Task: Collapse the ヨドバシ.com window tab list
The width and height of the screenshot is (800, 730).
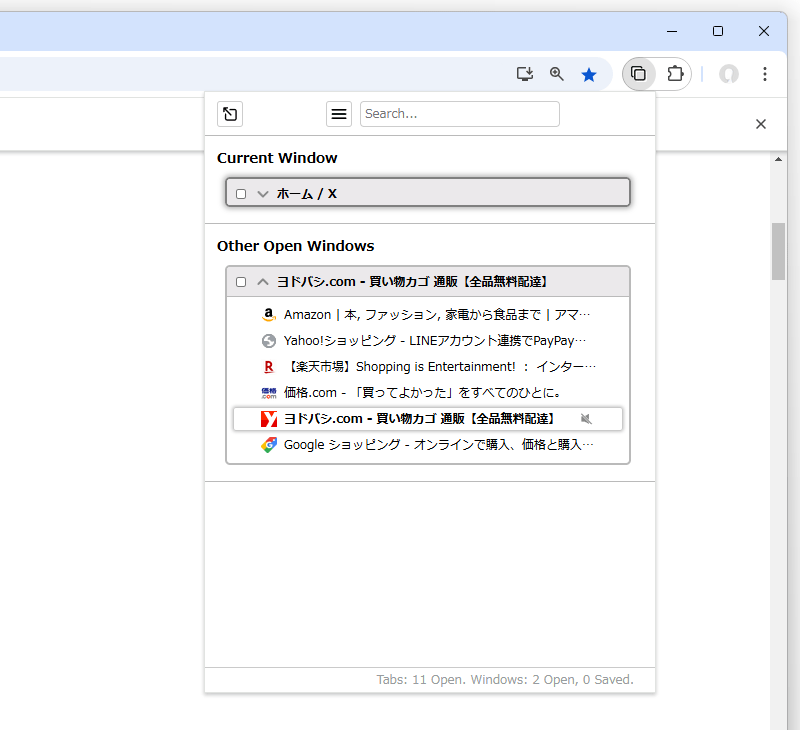Action: pyautogui.click(x=263, y=282)
